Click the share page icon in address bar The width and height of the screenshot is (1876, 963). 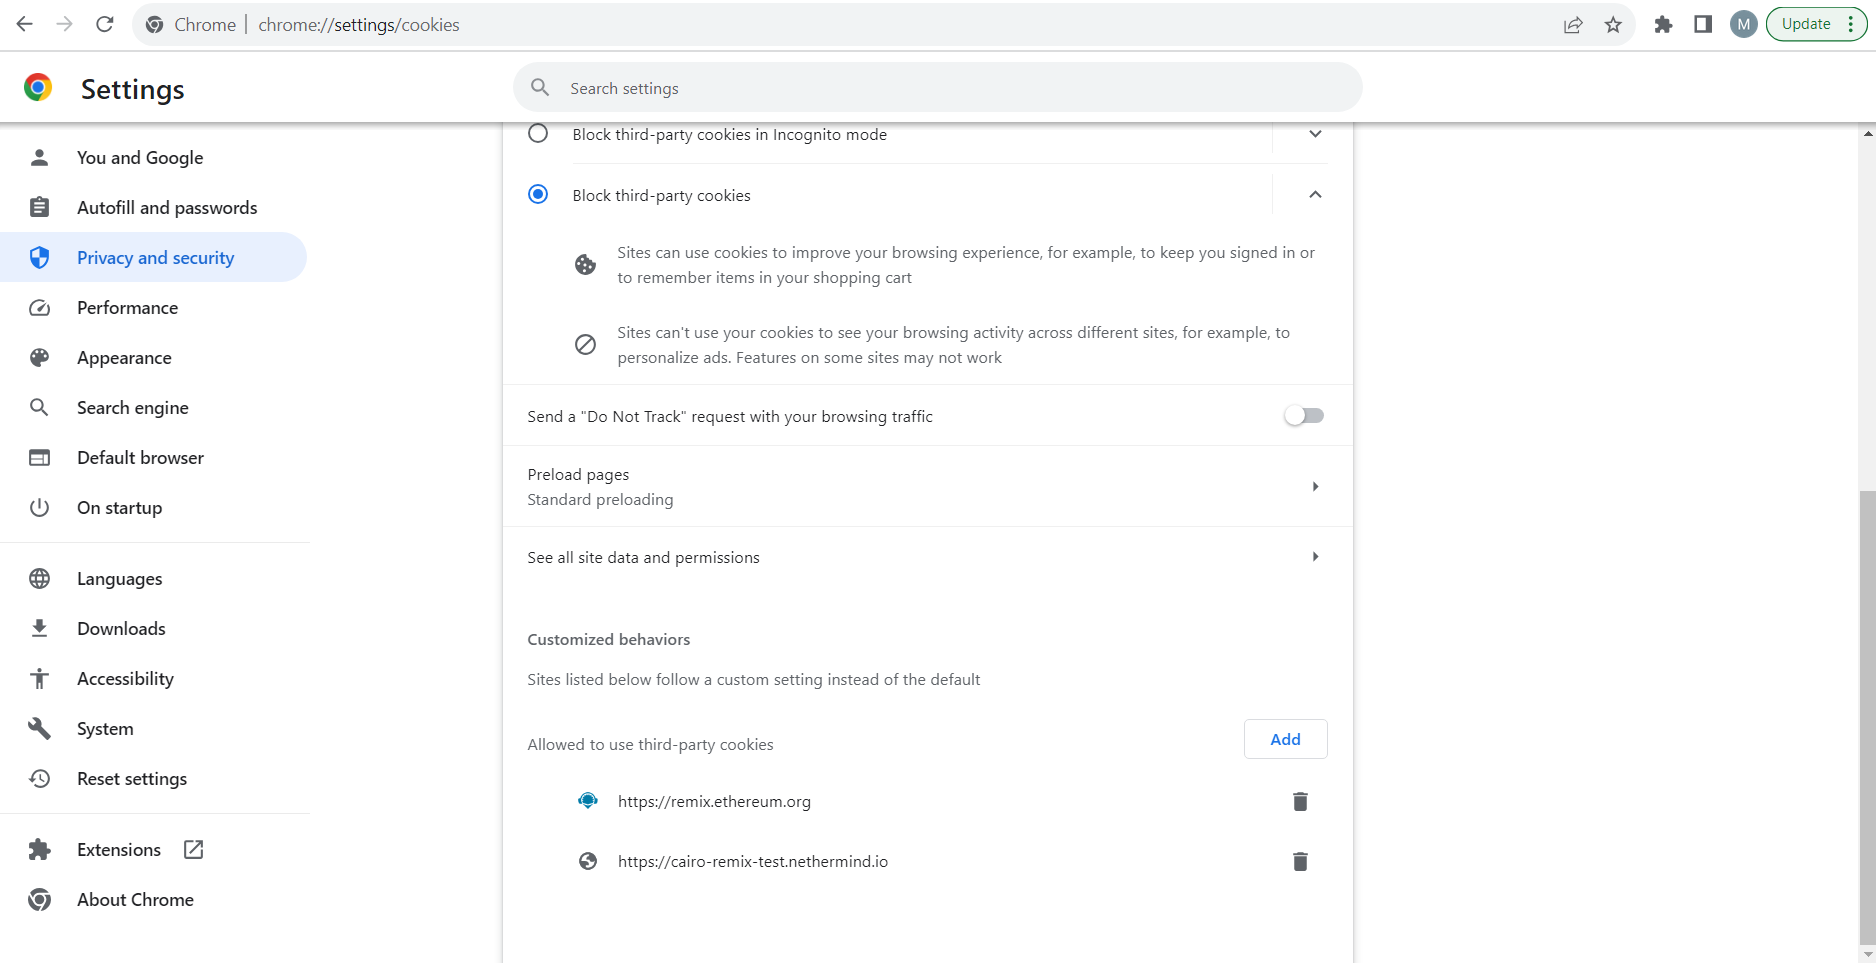point(1573,25)
